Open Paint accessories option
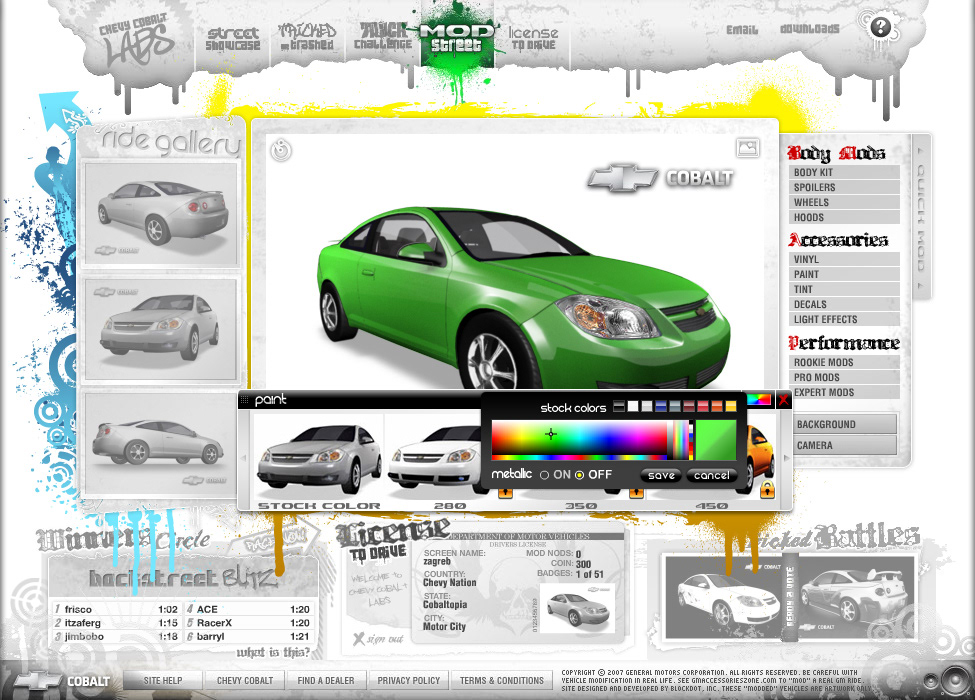This screenshot has width=975, height=700. 844,274
